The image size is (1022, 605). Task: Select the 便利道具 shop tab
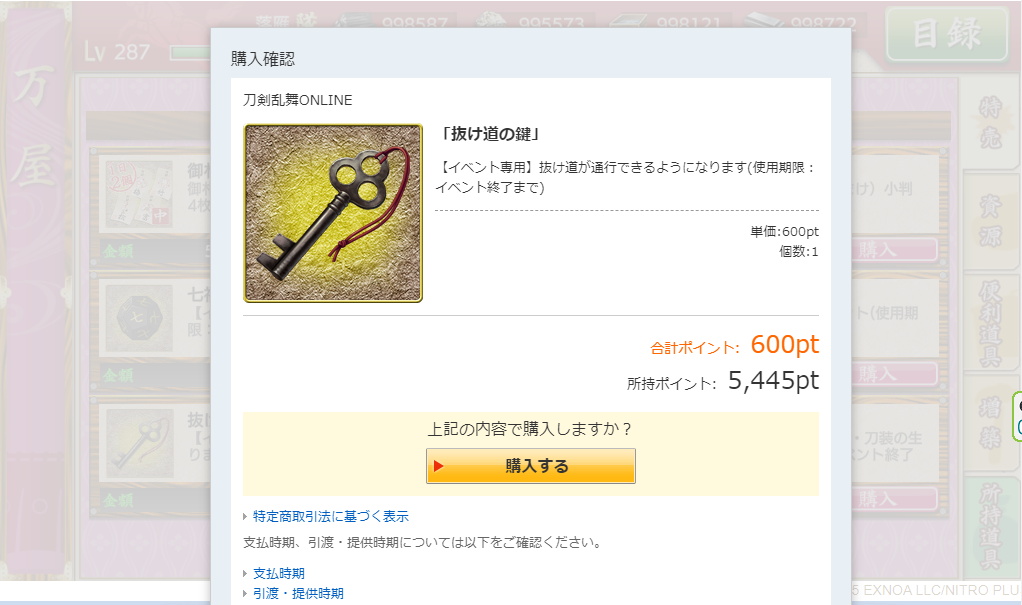[x=990, y=323]
